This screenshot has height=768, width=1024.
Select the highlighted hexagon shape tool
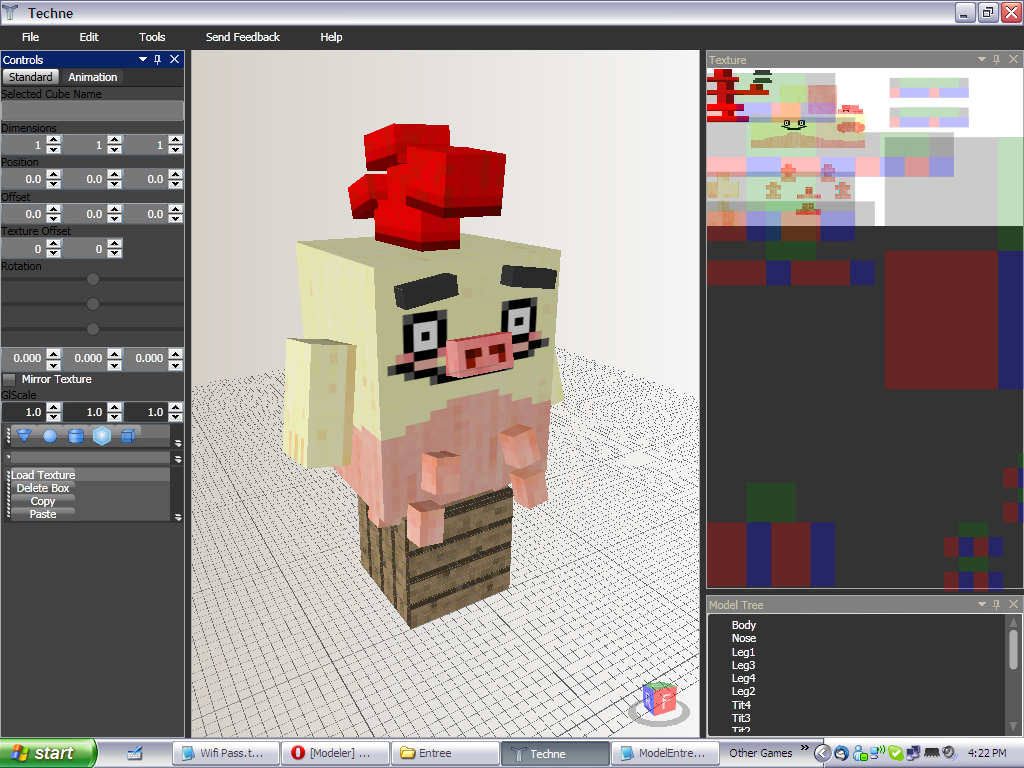102,436
